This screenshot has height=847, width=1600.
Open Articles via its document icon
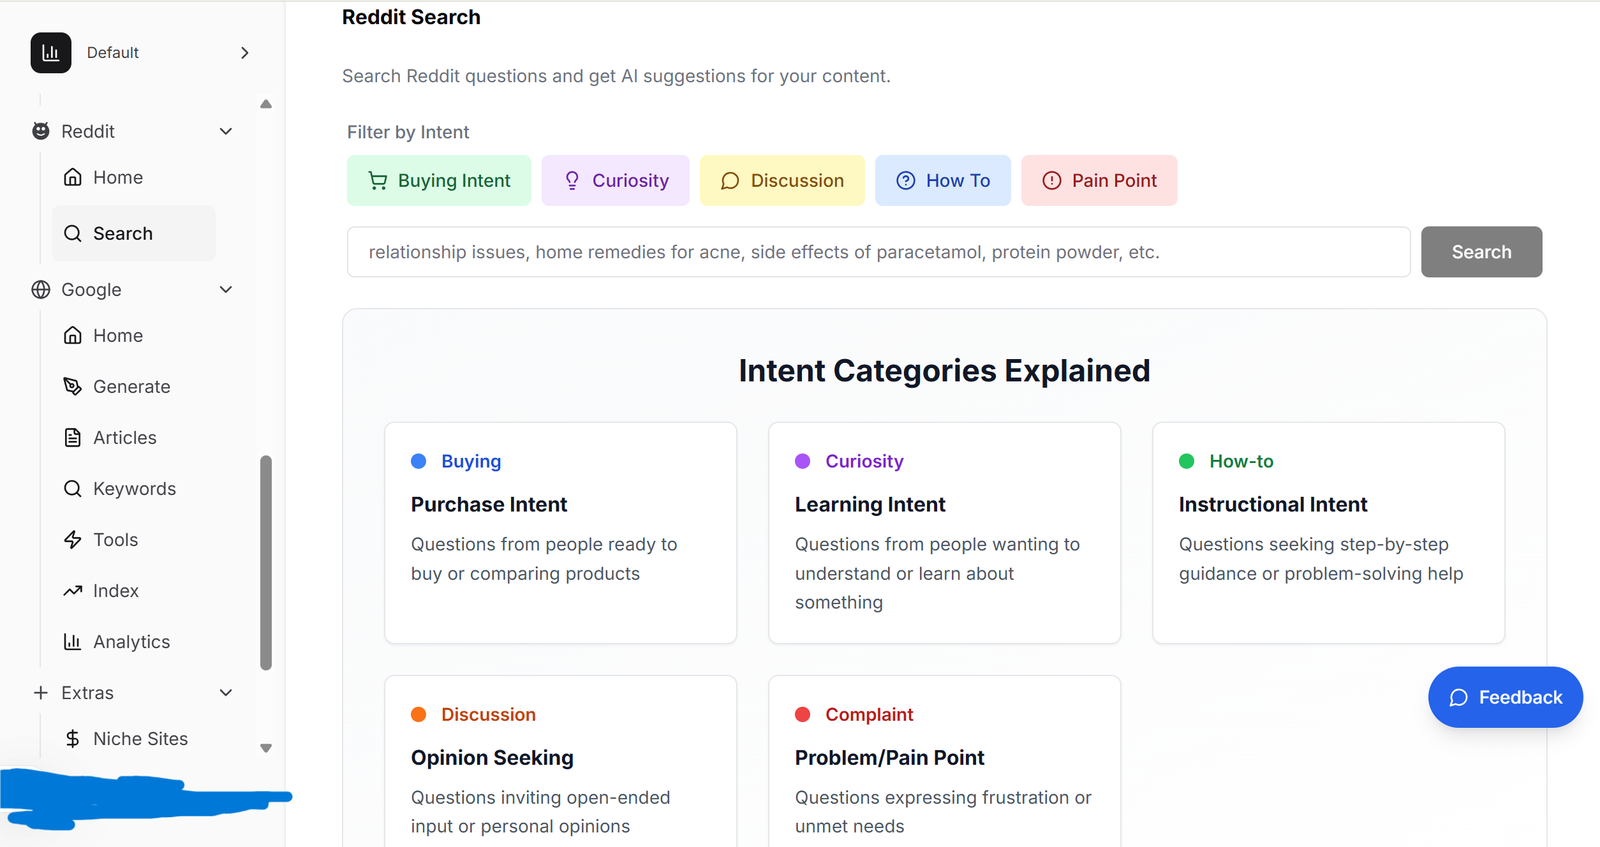[73, 438]
